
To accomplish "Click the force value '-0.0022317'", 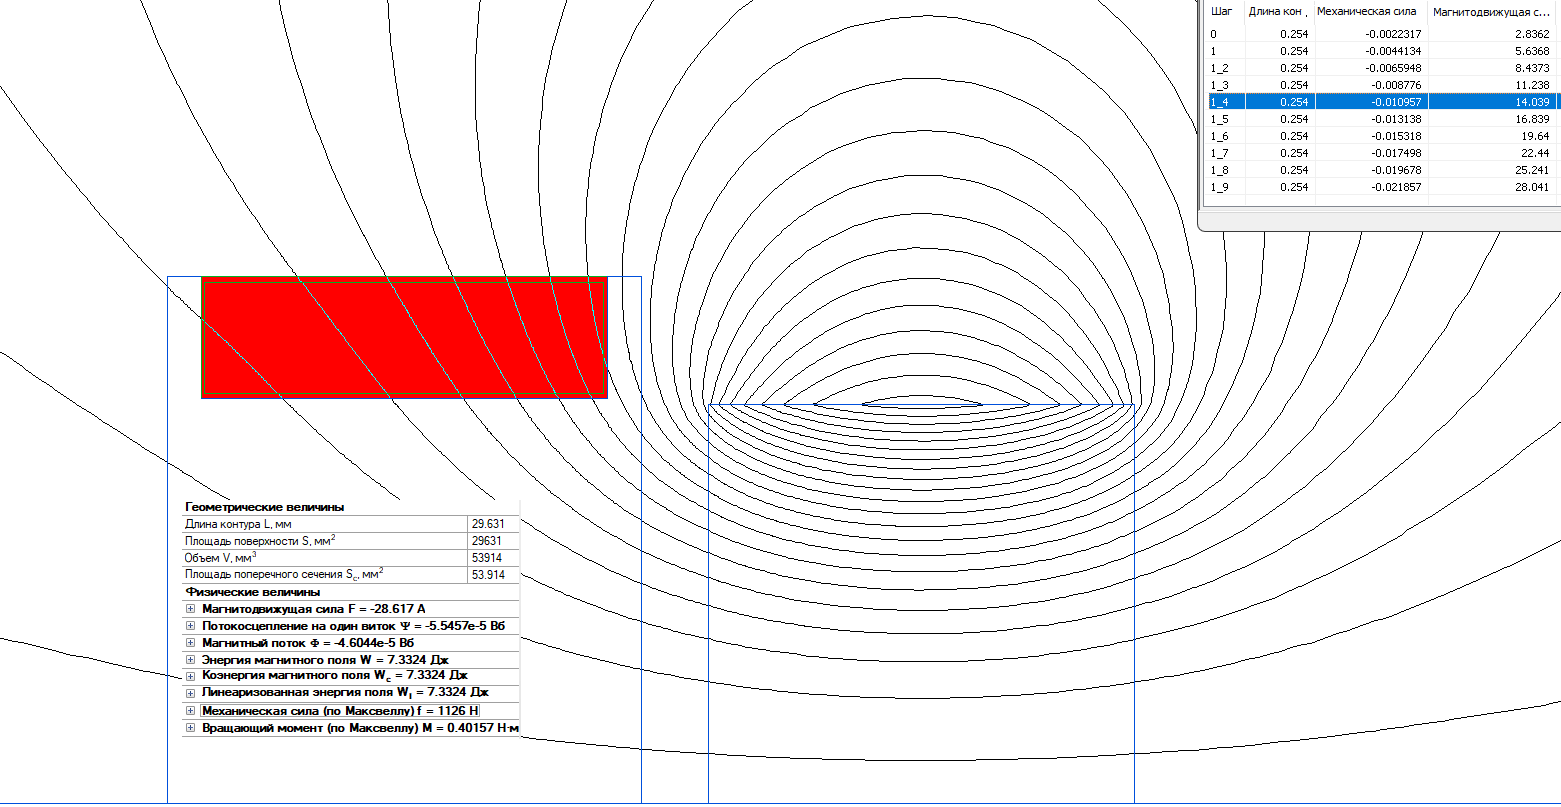I will click(1392, 34).
